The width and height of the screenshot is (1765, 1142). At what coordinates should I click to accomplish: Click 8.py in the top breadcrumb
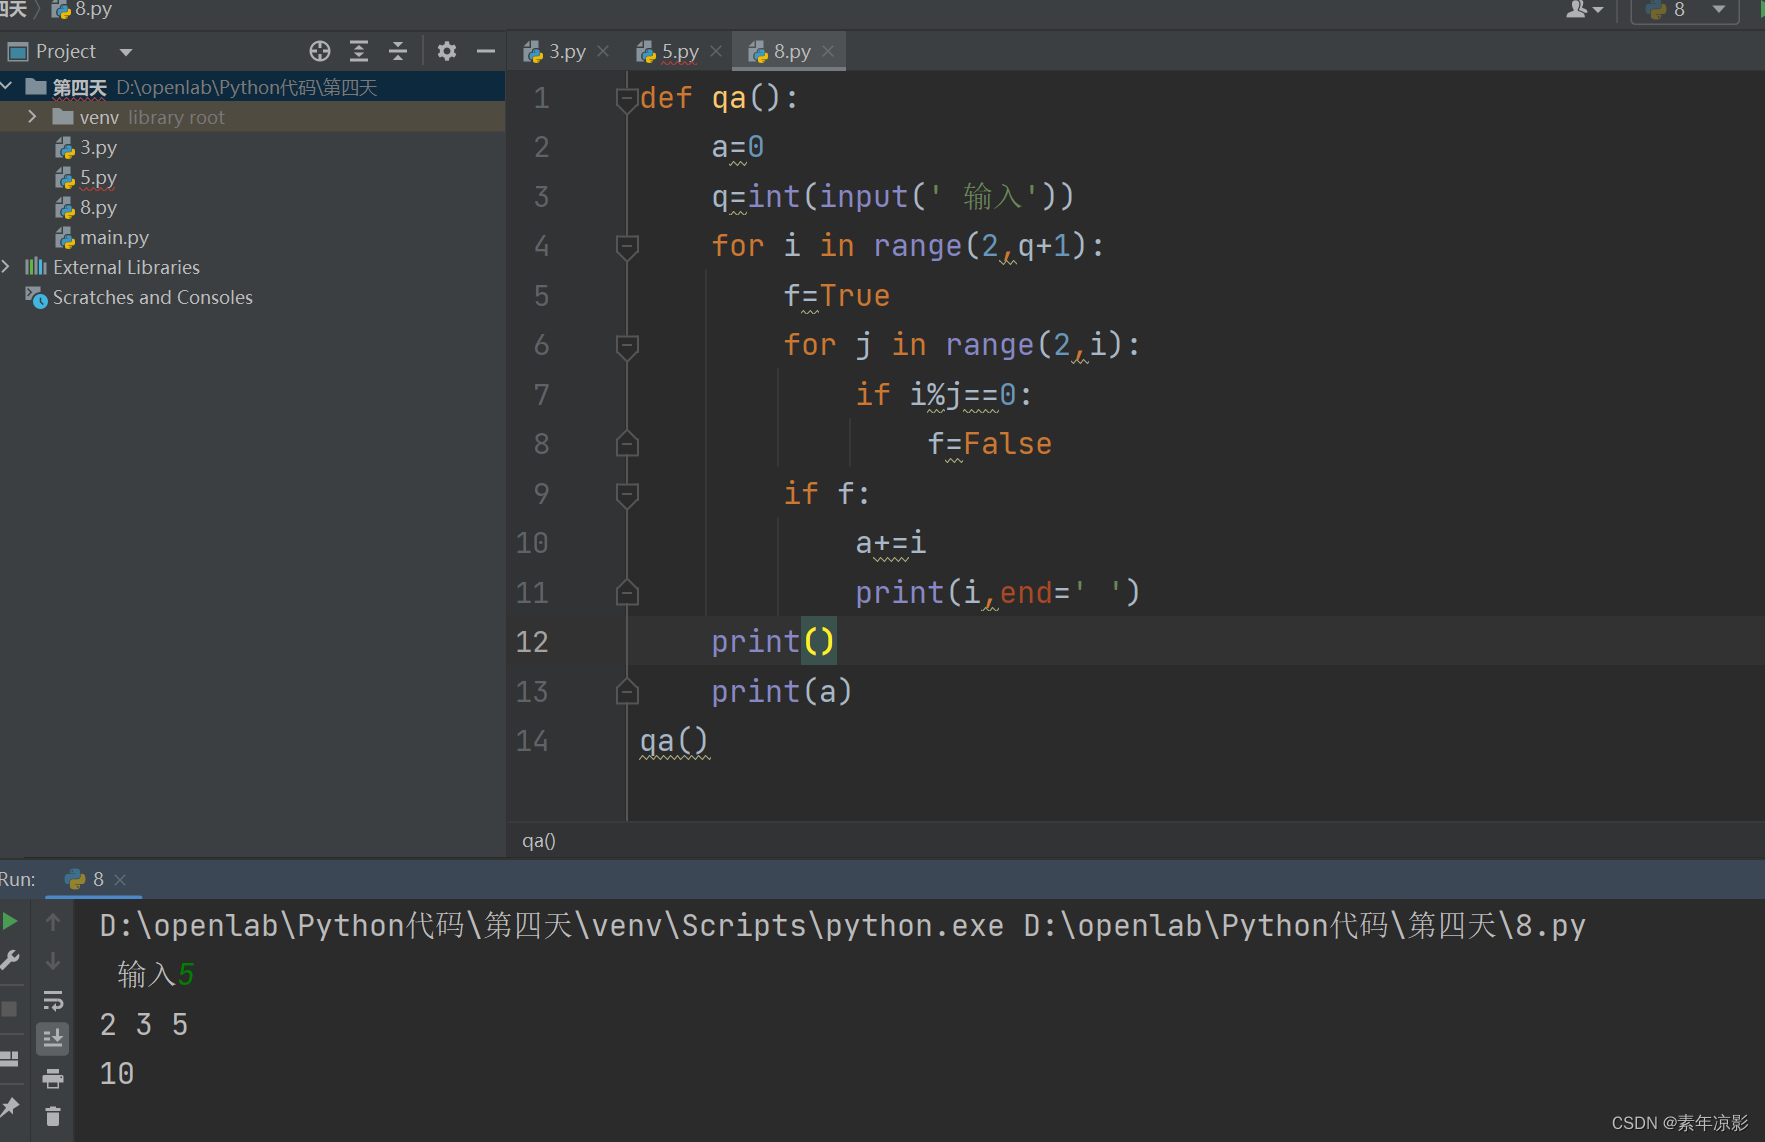tap(83, 10)
